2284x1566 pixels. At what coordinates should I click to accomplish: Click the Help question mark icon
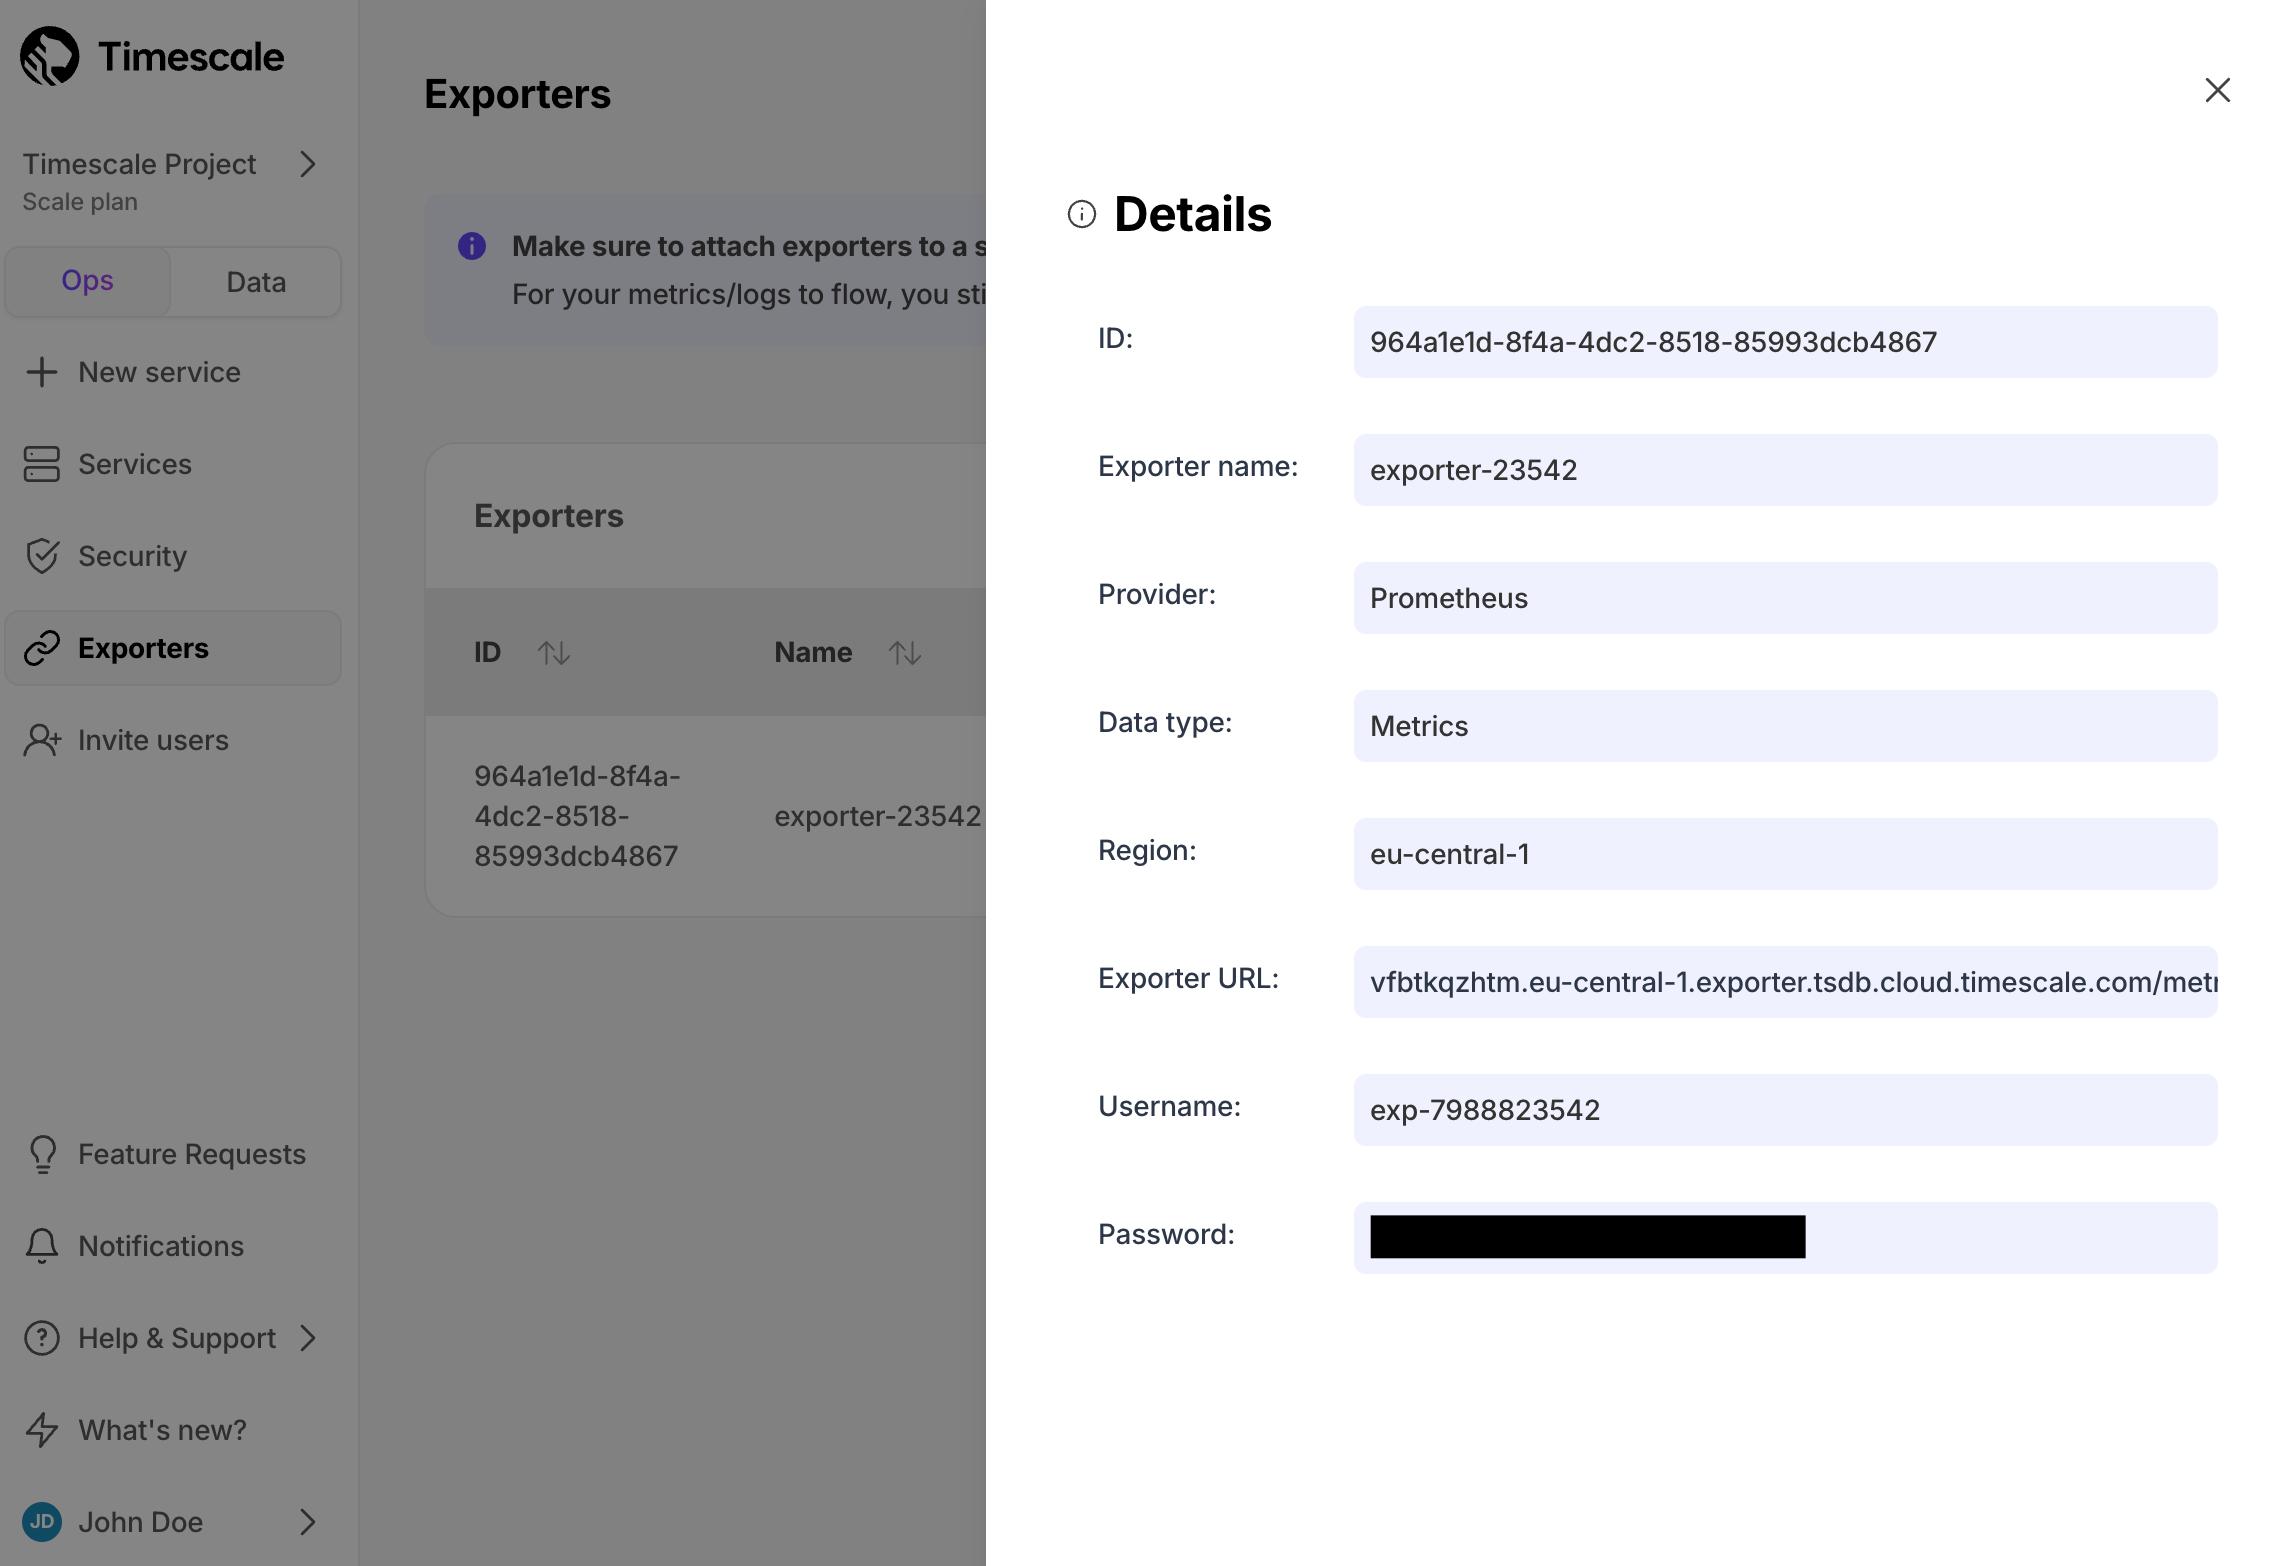[x=42, y=1338]
